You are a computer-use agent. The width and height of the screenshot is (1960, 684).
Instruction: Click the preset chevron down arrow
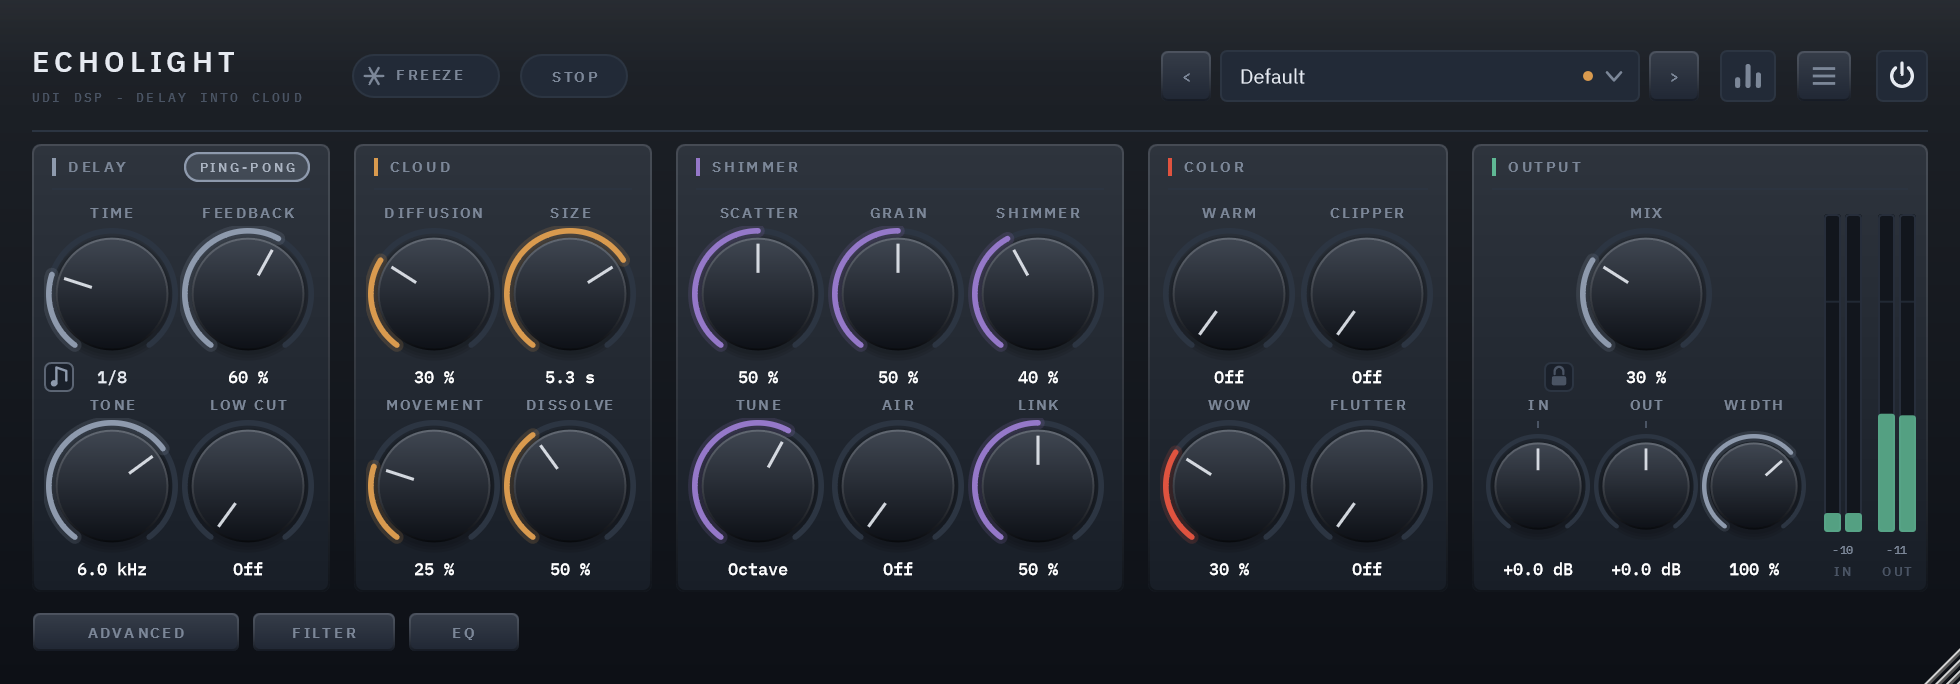[x=1614, y=76]
